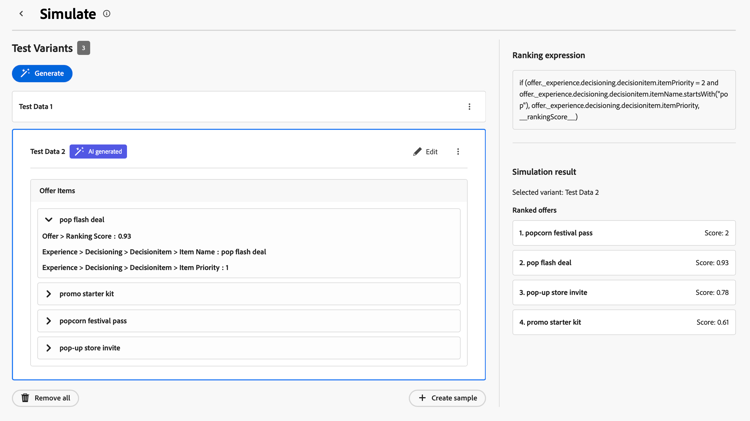
Task: Click the Ranking expression heading
Action: (549, 55)
